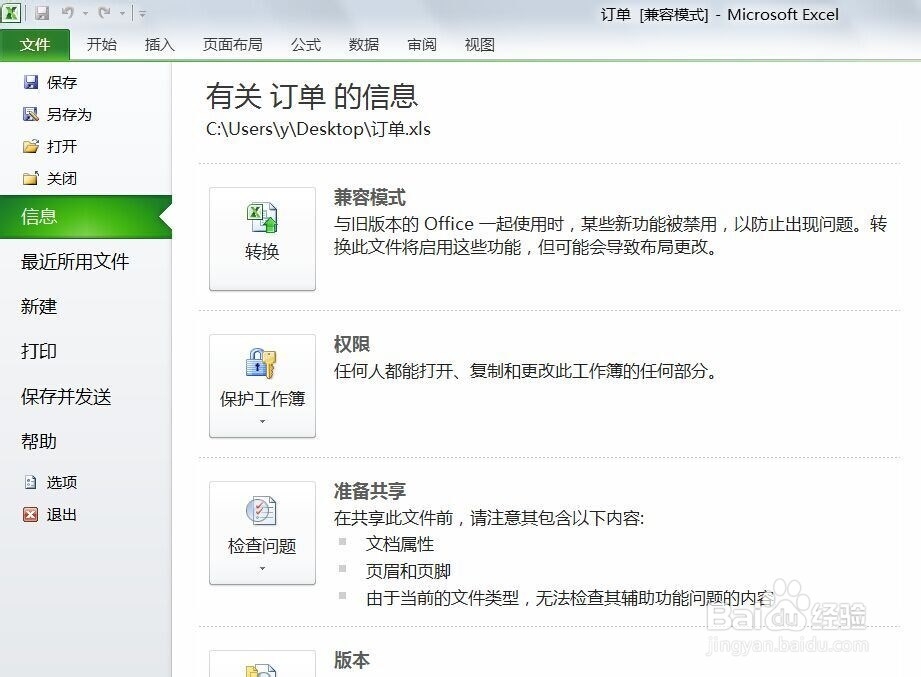Click the file path C:\Users\y\Desktop\订单.xls
921x677 pixels.
(318, 129)
